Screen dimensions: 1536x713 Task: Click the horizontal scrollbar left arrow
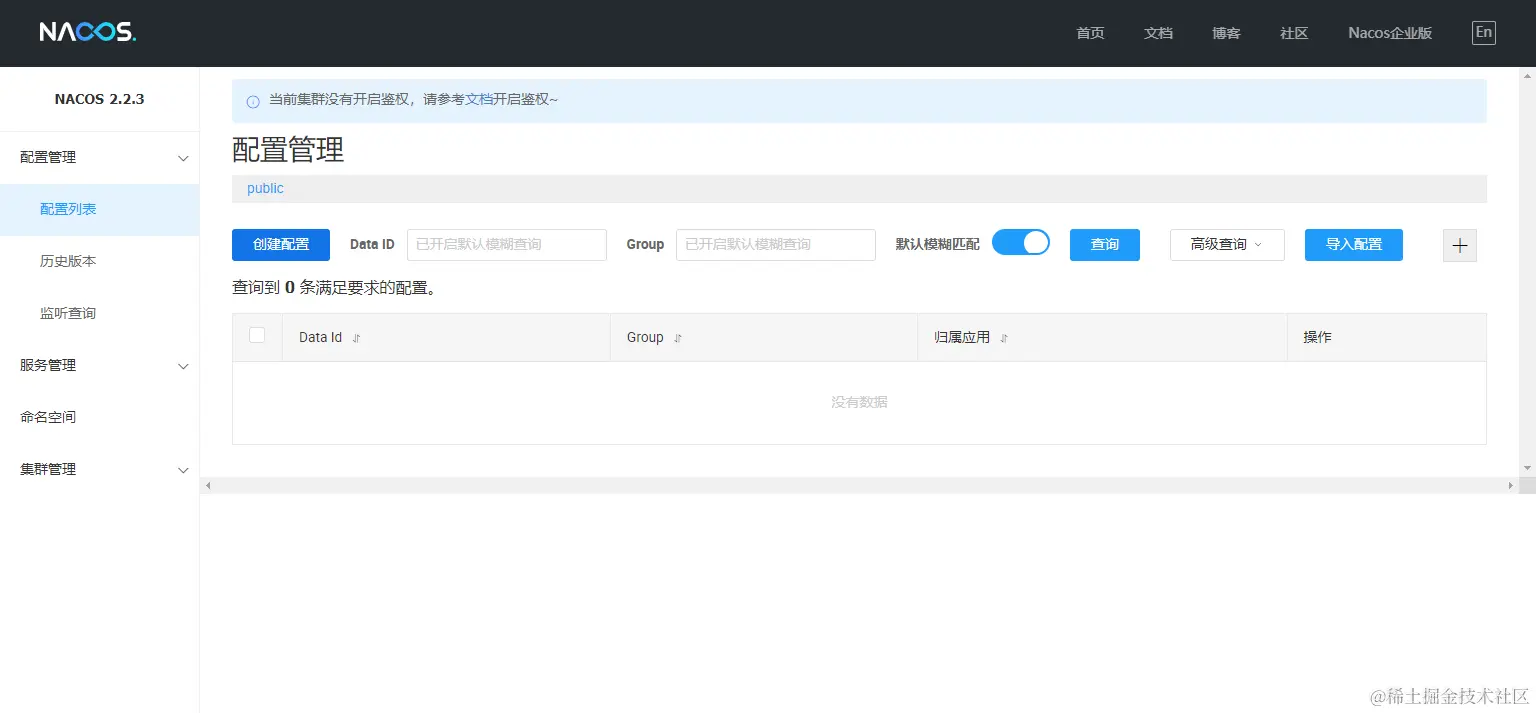pyautogui.click(x=208, y=485)
